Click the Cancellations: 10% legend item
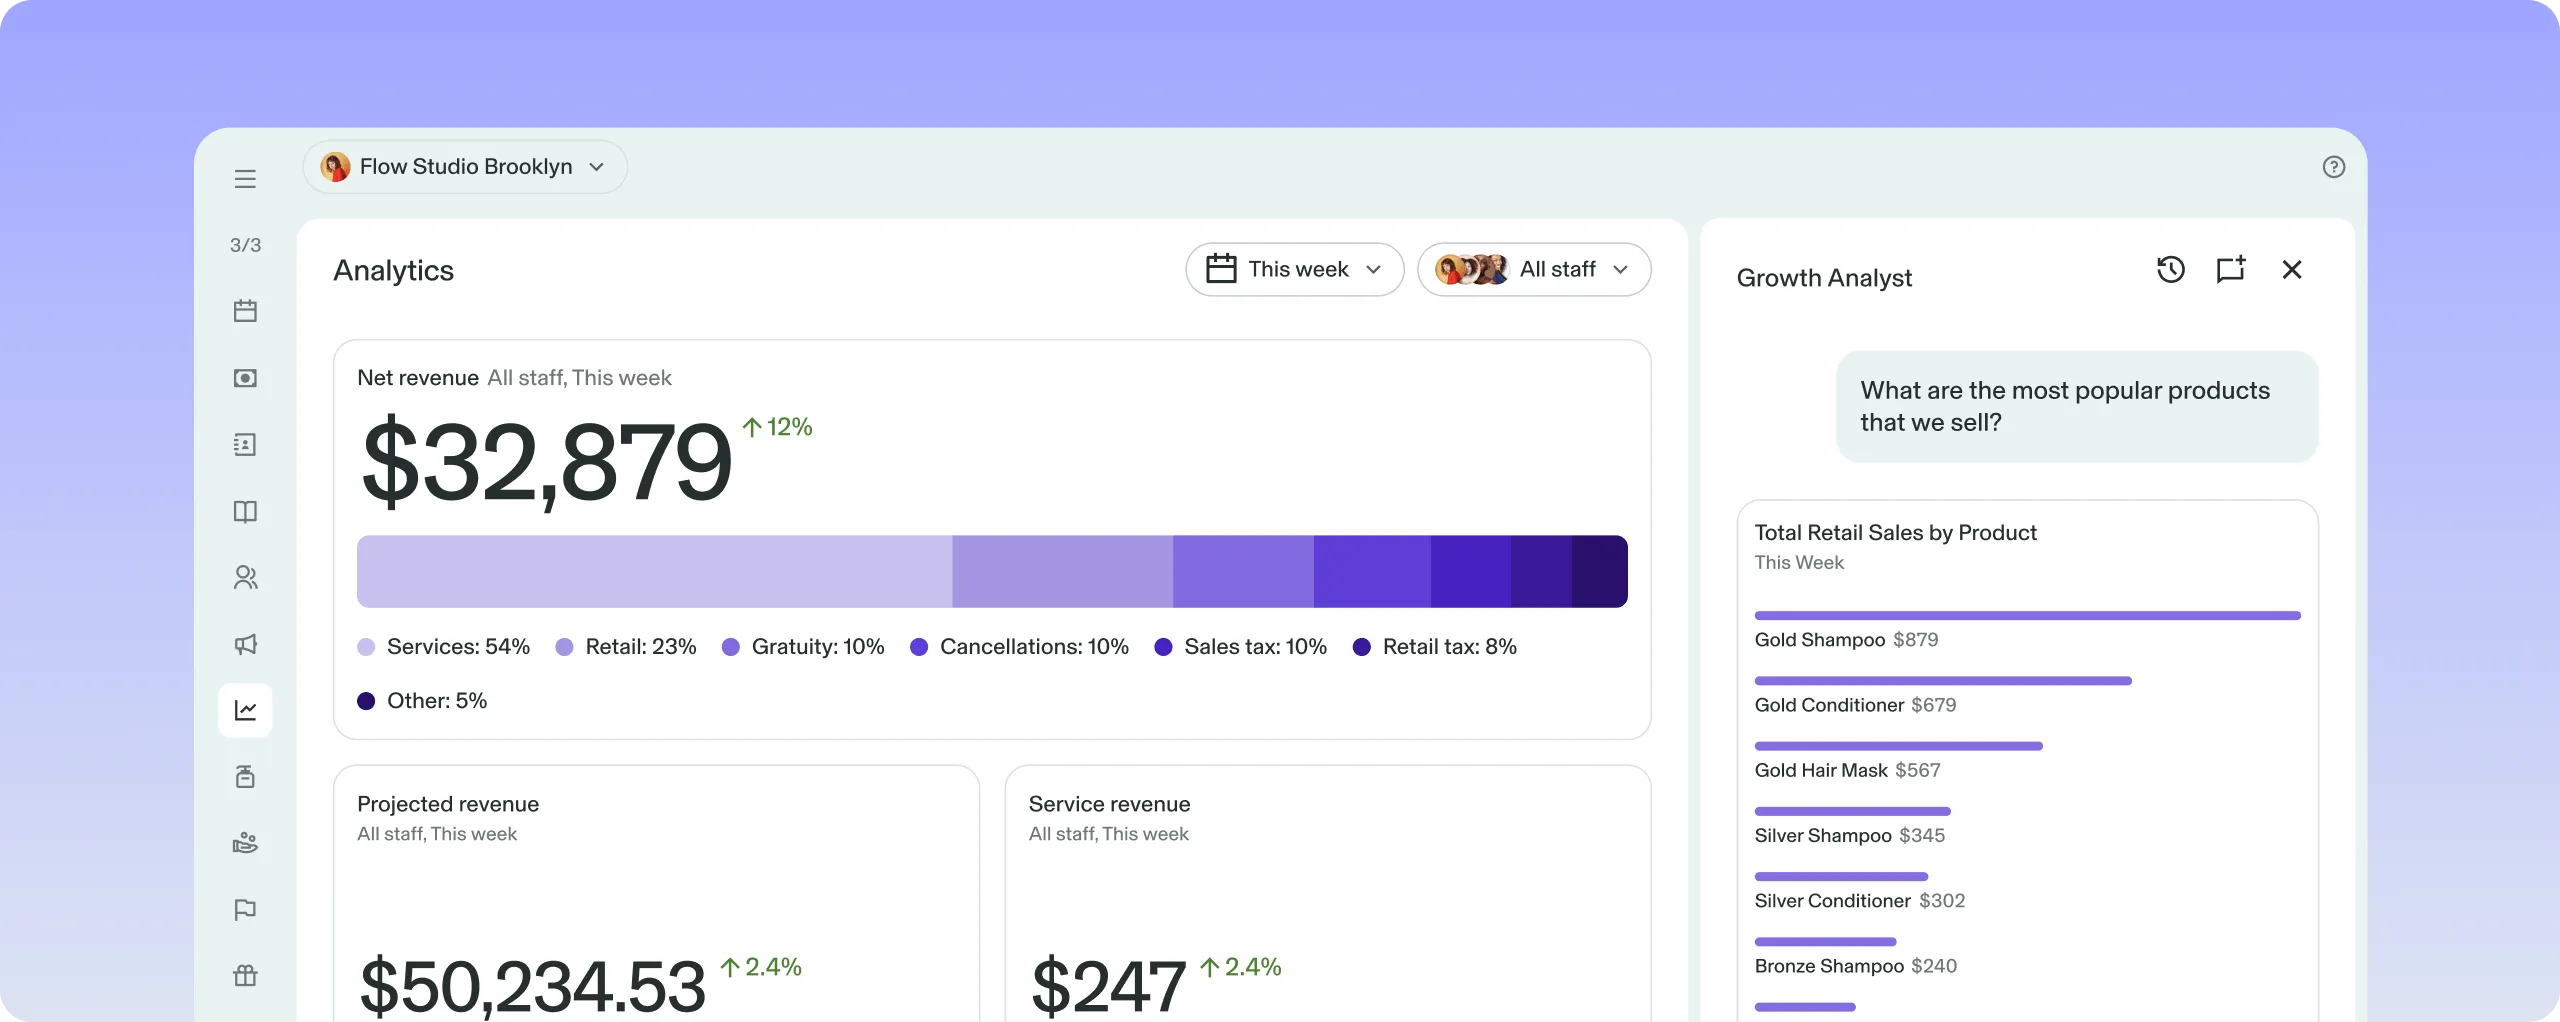The width and height of the screenshot is (2560, 1022). tap(1019, 647)
